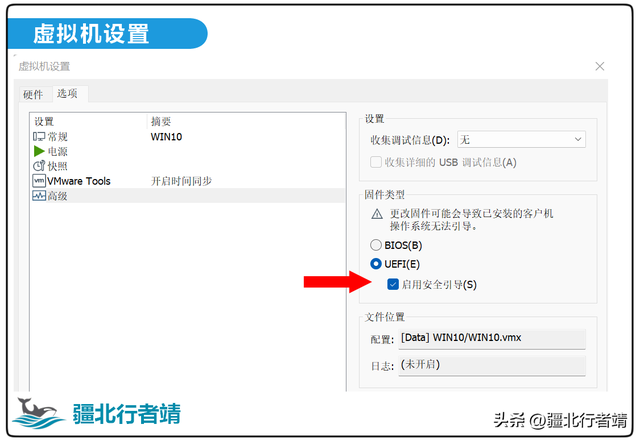Select the UEFI(E) firmware radio button
Screen dimensions: 640x441
pos(376,264)
